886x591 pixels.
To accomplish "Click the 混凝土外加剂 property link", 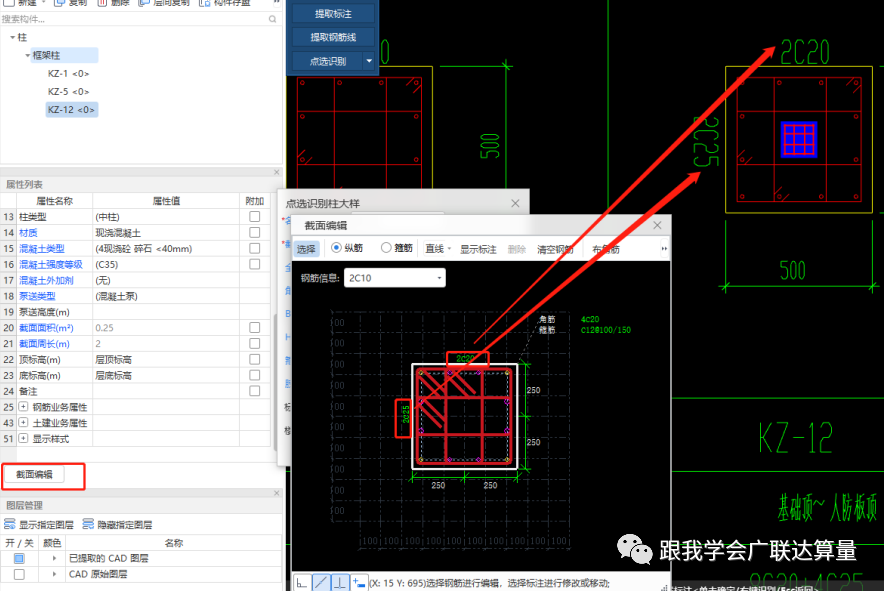I will (x=46, y=280).
